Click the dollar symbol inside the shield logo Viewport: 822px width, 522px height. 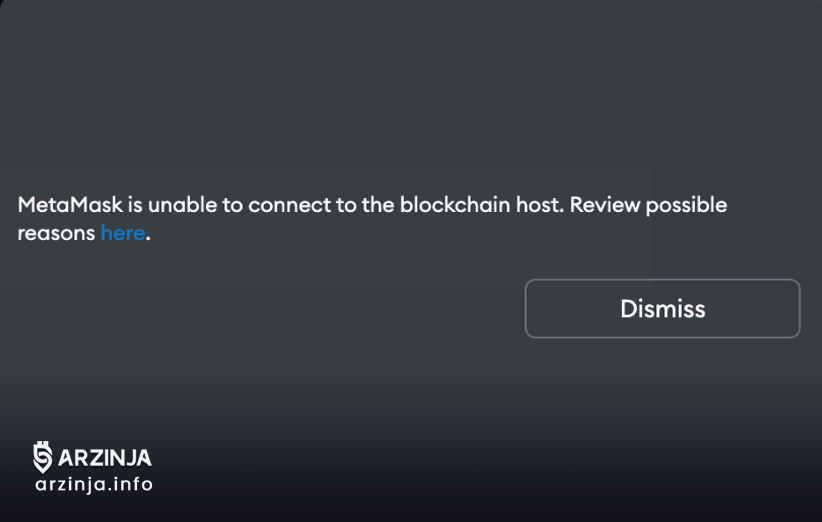[x=42, y=456]
